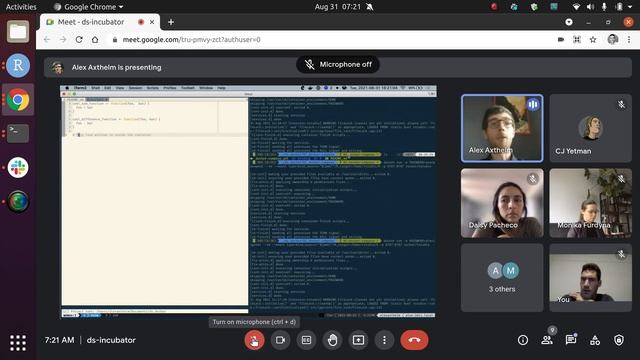Leave the call with red hangup button
The image size is (640, 360).
(x=414, y=340)
